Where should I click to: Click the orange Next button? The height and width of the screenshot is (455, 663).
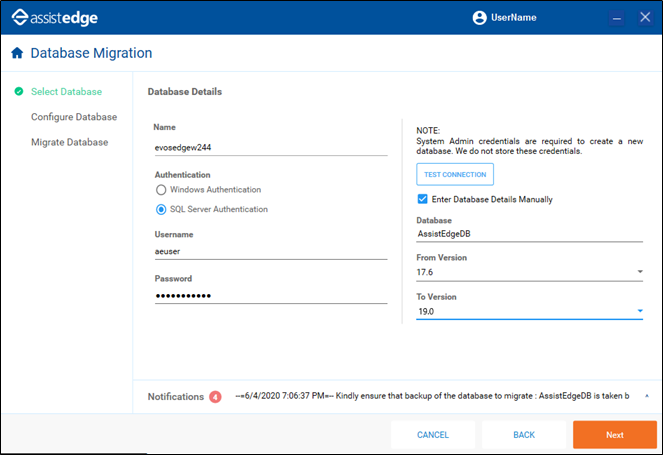[x=615, y=435]
